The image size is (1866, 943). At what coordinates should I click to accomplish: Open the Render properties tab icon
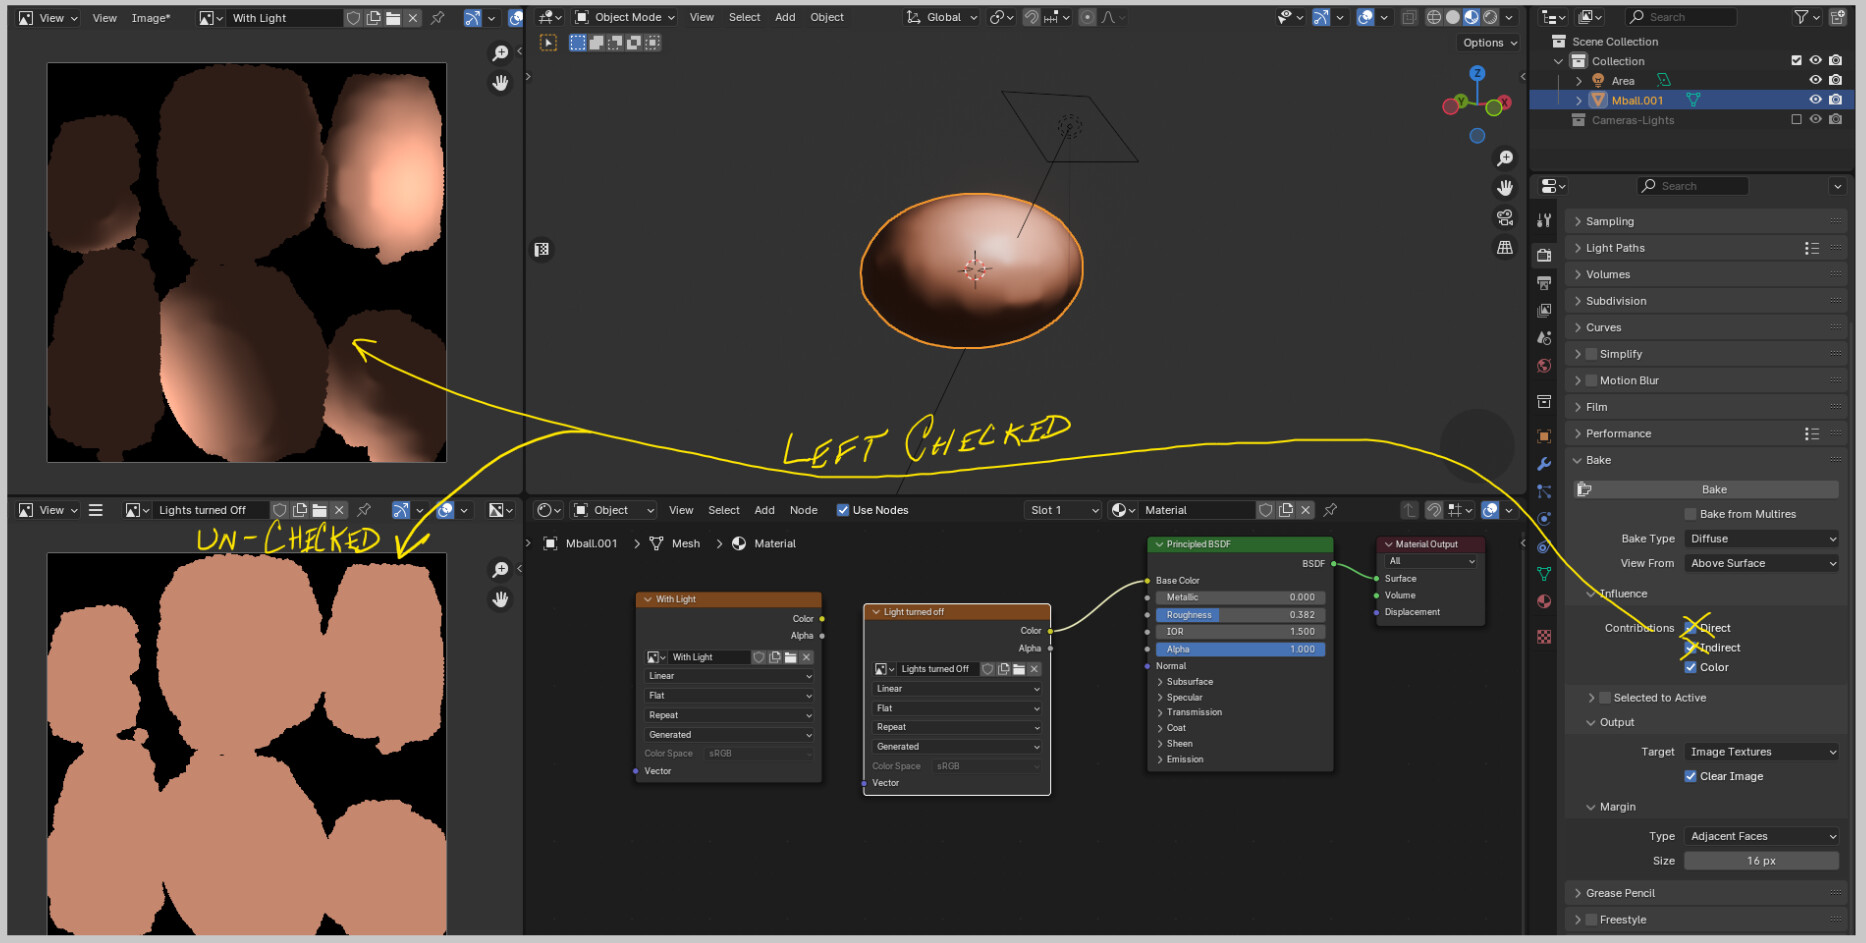coord(1544,255)
